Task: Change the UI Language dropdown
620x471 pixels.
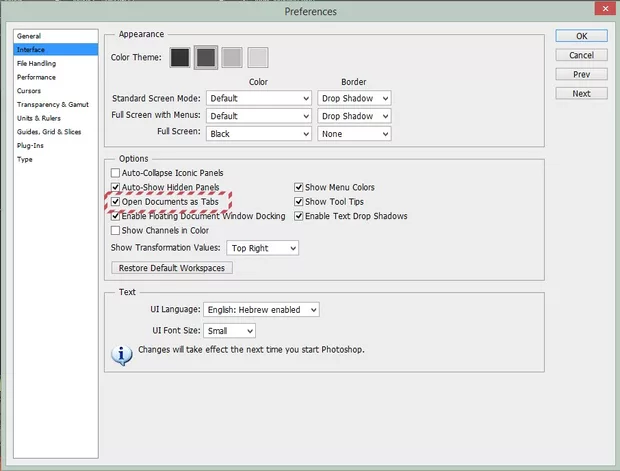Action: (x=260, y=310)
